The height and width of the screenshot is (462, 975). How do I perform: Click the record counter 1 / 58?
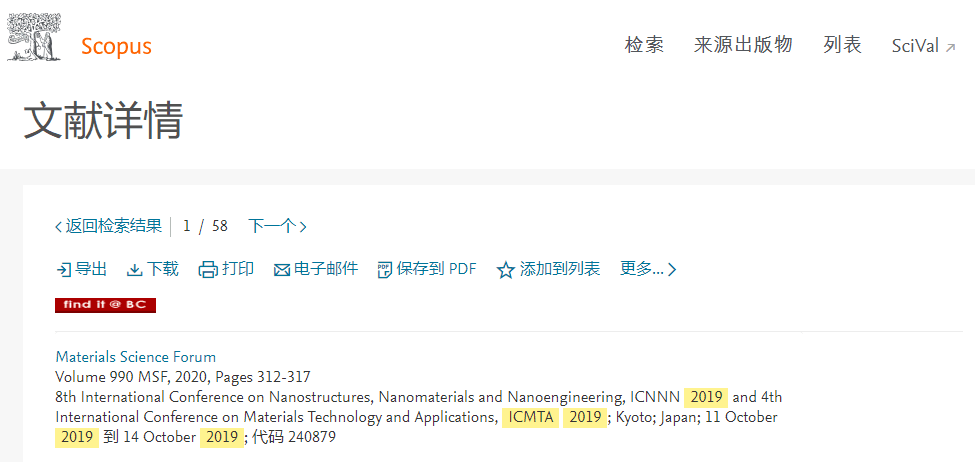click(x=205, y=226)
